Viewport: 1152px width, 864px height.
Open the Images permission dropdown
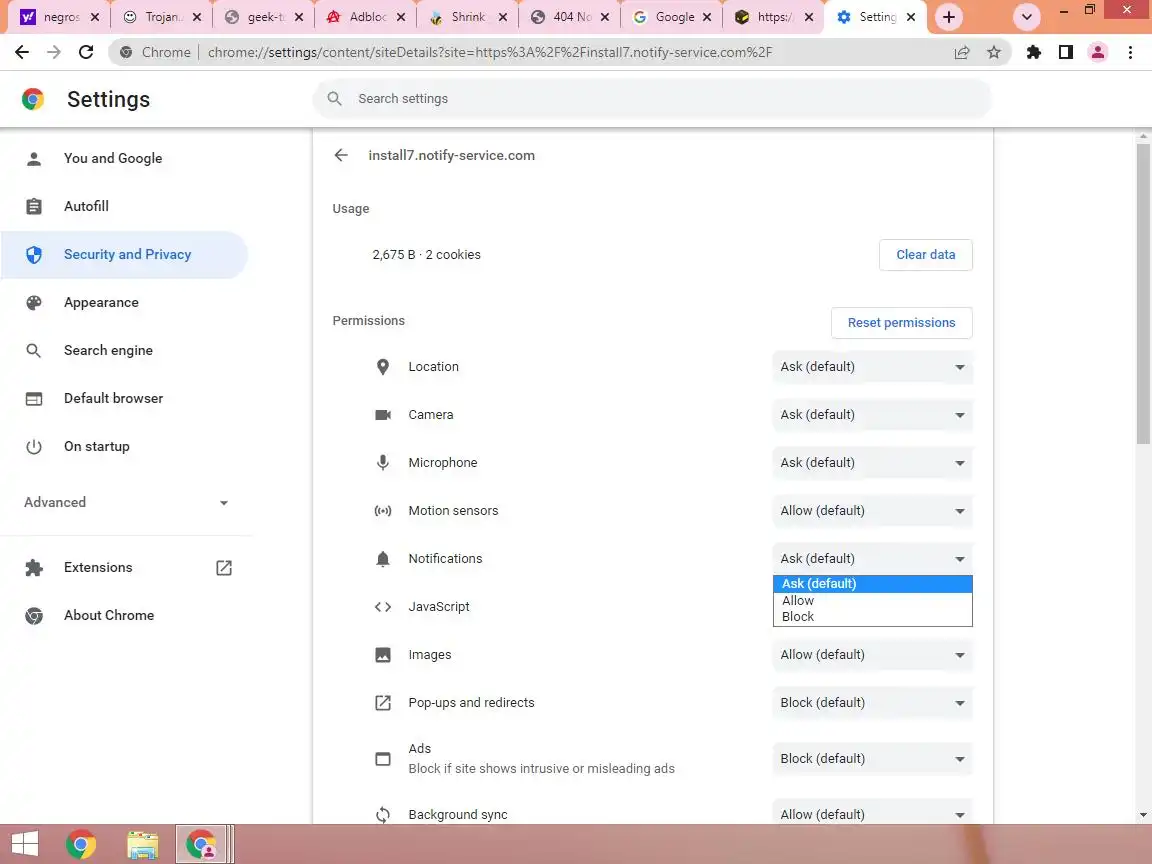click(x=873, y=655)
